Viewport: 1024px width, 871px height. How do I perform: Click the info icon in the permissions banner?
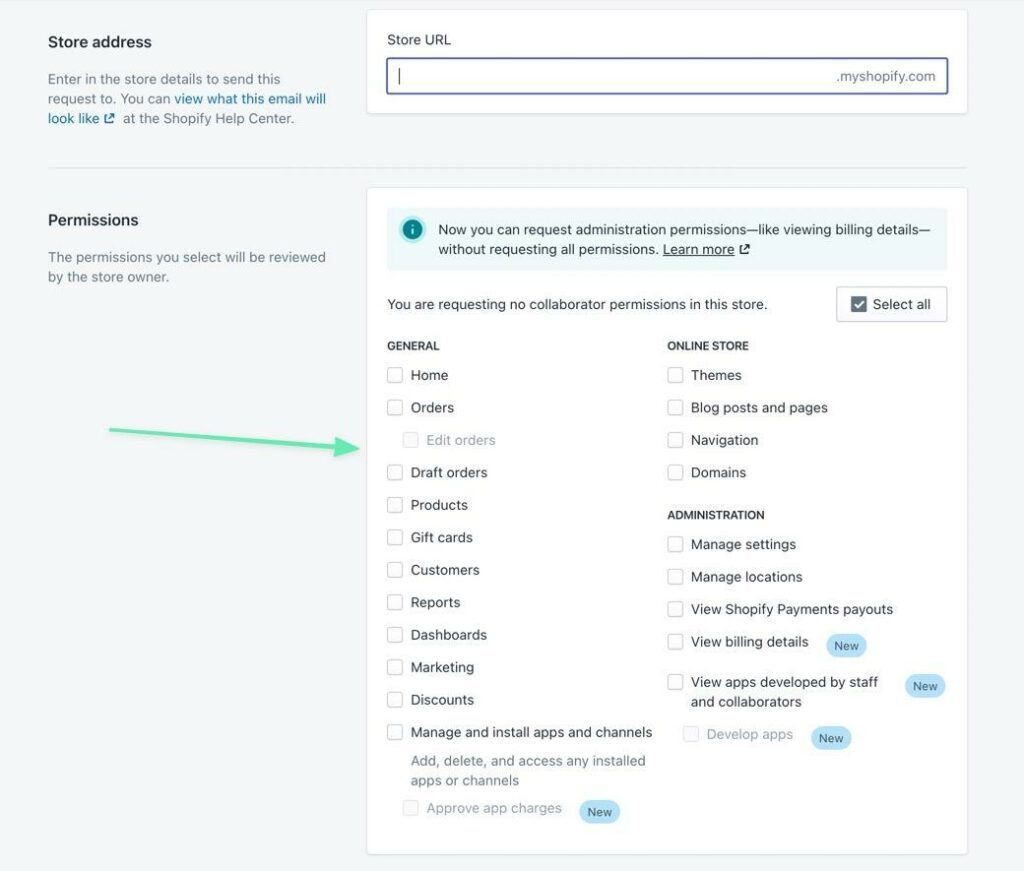412,230
